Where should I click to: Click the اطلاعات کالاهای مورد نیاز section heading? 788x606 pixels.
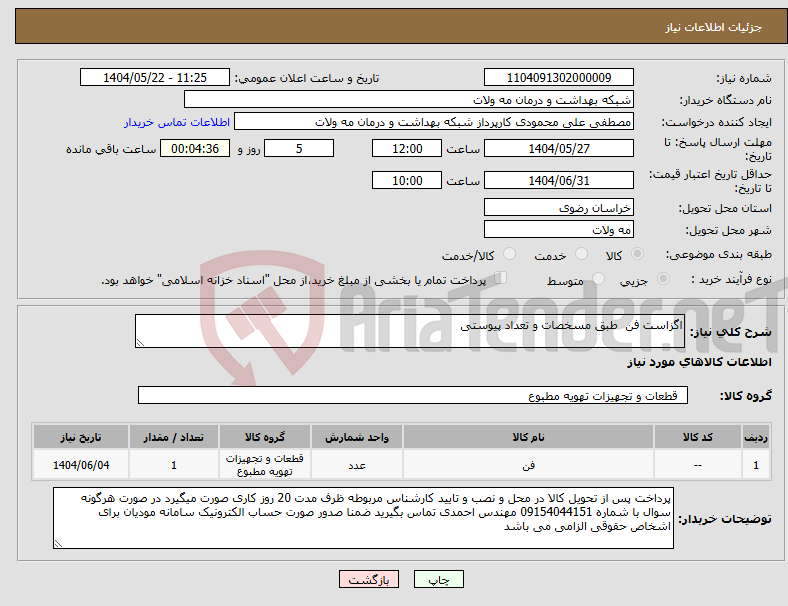(699, 362)
